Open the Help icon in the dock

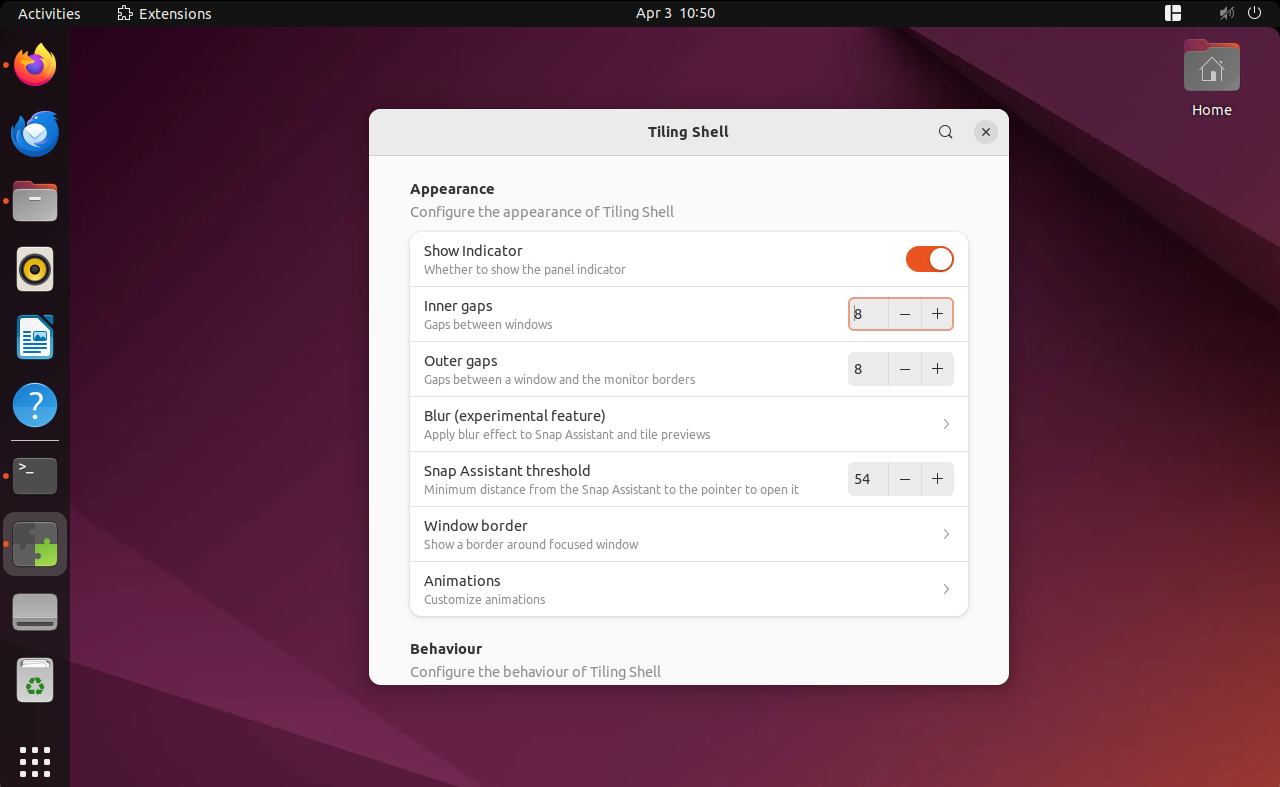pyautogui.click(x=35, y=405)
